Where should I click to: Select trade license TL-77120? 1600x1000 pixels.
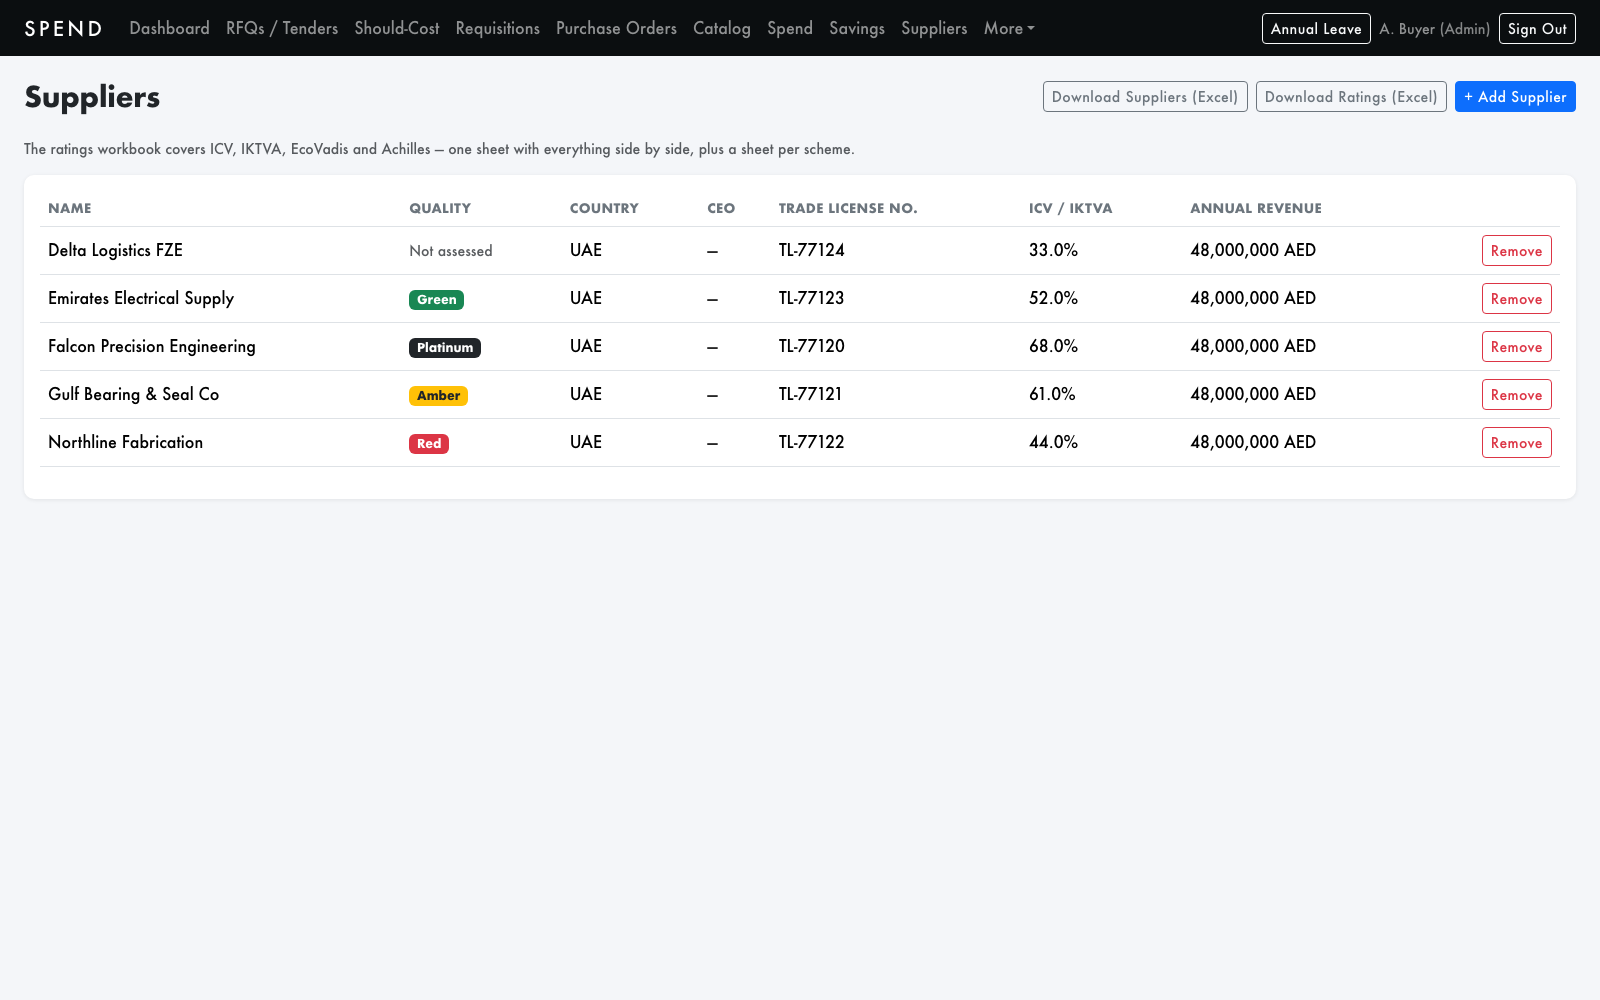(x=812, y=346)
